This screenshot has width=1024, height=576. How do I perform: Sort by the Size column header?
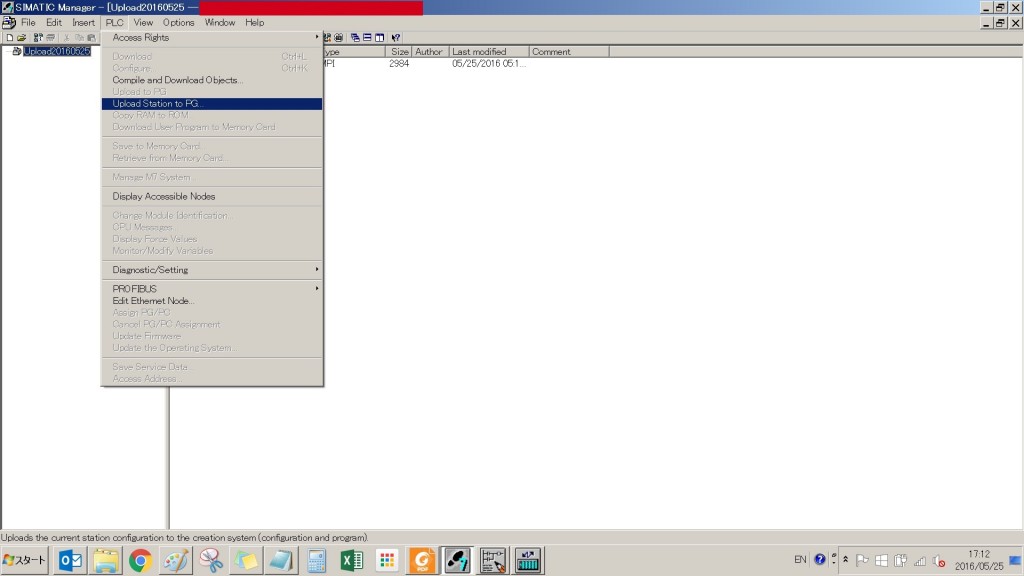click(398, 52)
